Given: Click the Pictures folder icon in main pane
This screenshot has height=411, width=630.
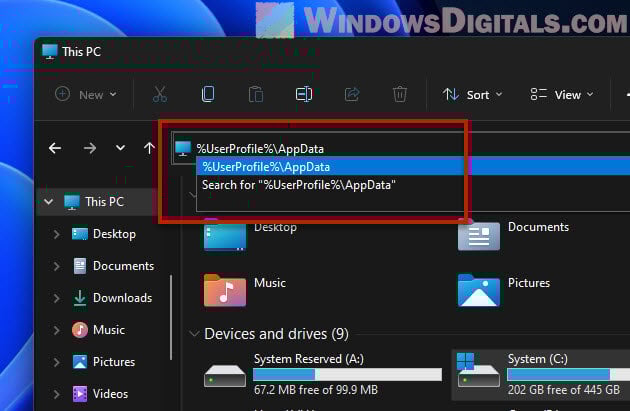Looking at the screenshot, I should click(x=479, y=290).
